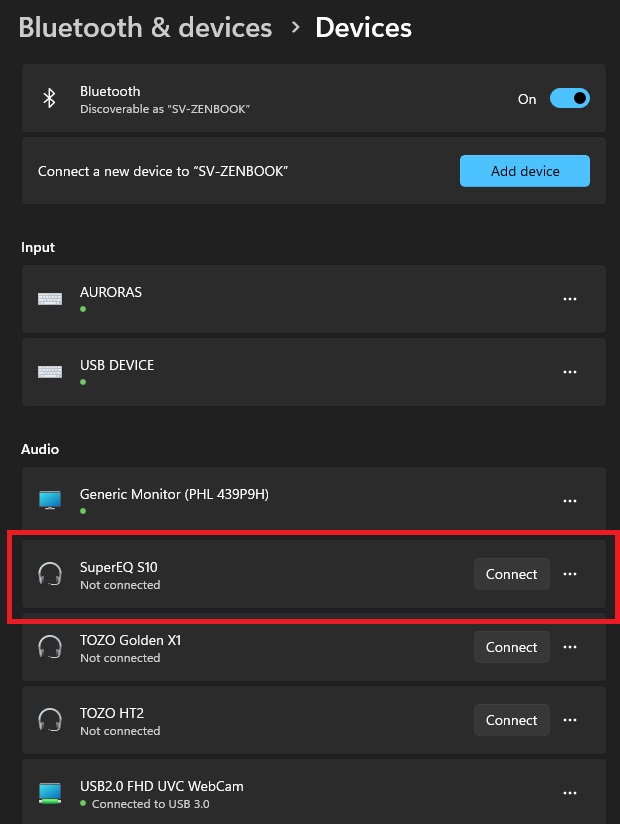Click the TOZO HT2 headset icon
620x824 pixels.
click(x=50, y=720)
